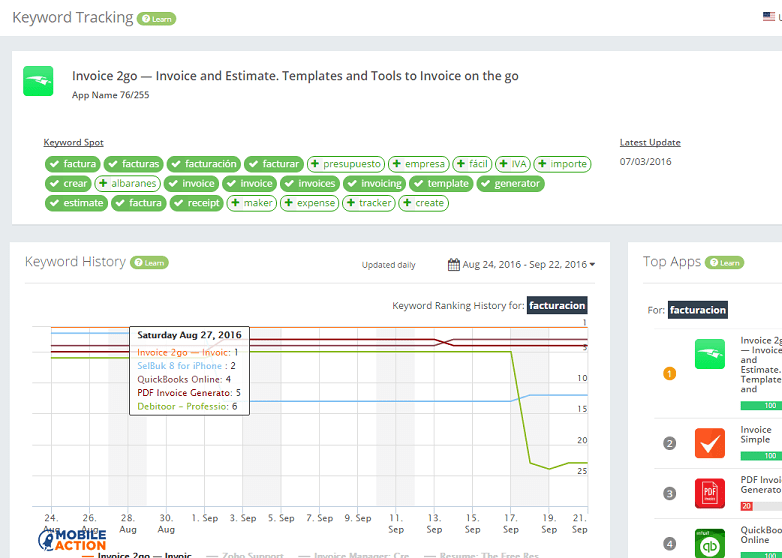This screenshot has width=782, height=558.
Task: Click the Invoice 2go green app icon in header
Action: pyautogui.click(x=38, y=81)
